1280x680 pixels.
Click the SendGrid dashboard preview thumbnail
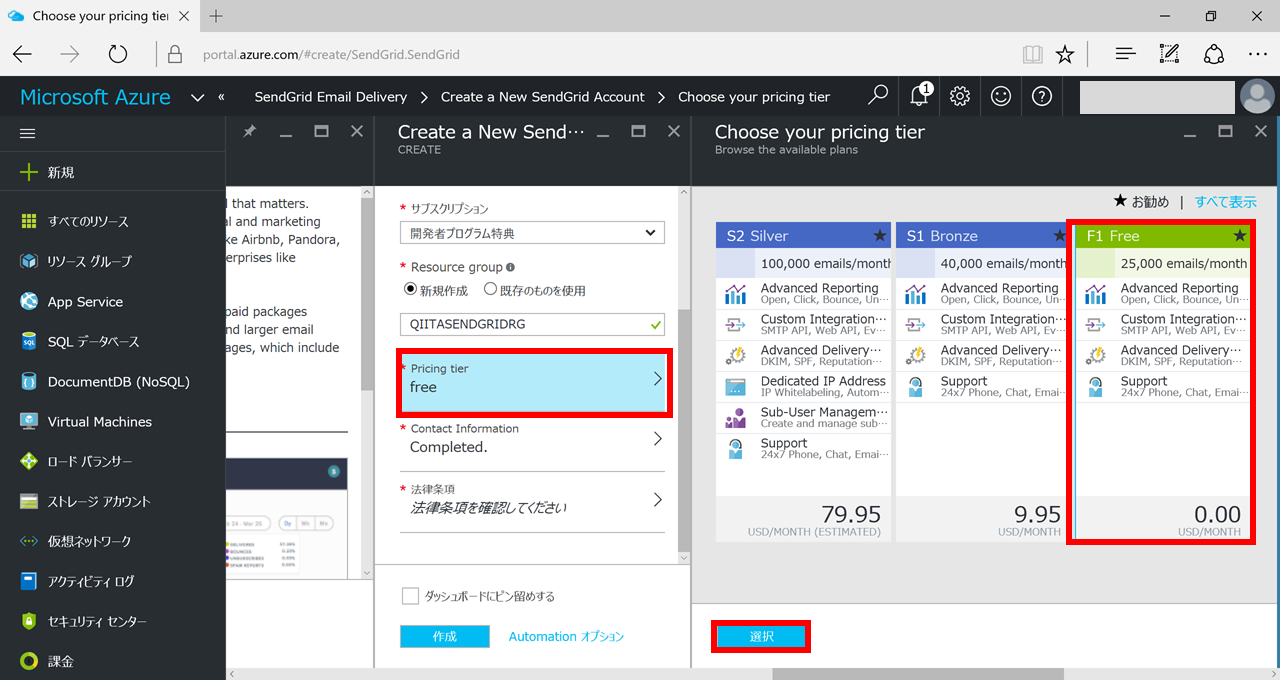pyautogui.click(x=288, y=518)
